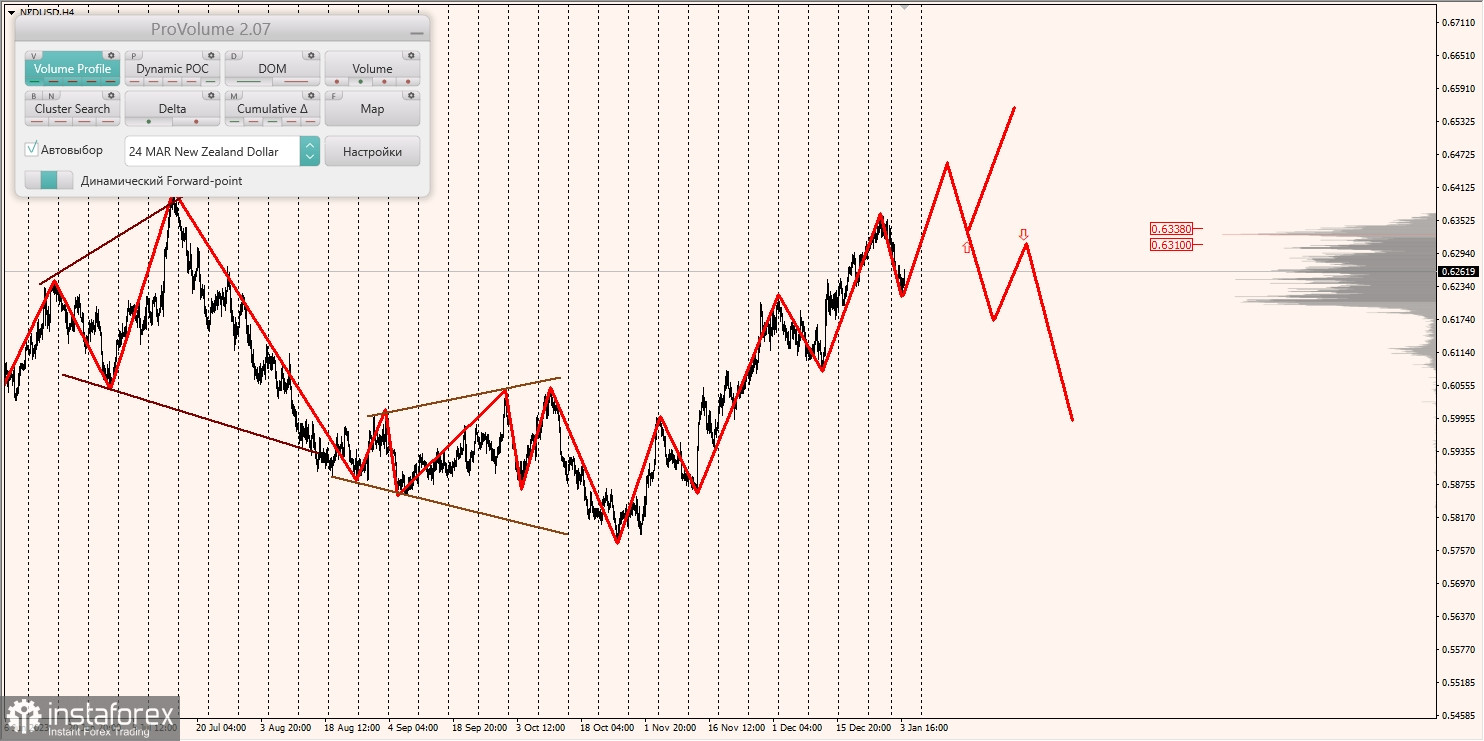
Task: Click the V hotkey tag on Volume Profile
Action: pos(33,56)
